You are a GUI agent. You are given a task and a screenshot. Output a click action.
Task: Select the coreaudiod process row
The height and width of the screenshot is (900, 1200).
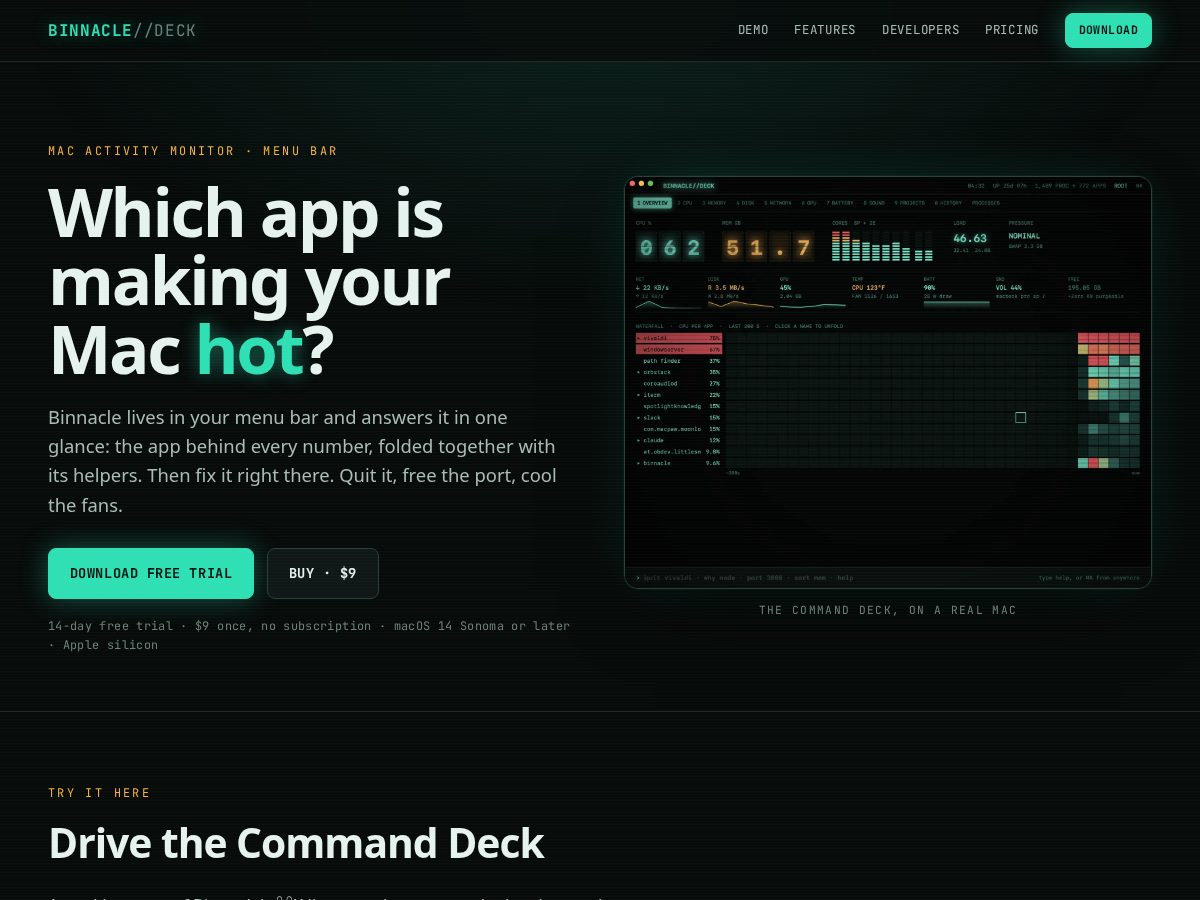679,383
